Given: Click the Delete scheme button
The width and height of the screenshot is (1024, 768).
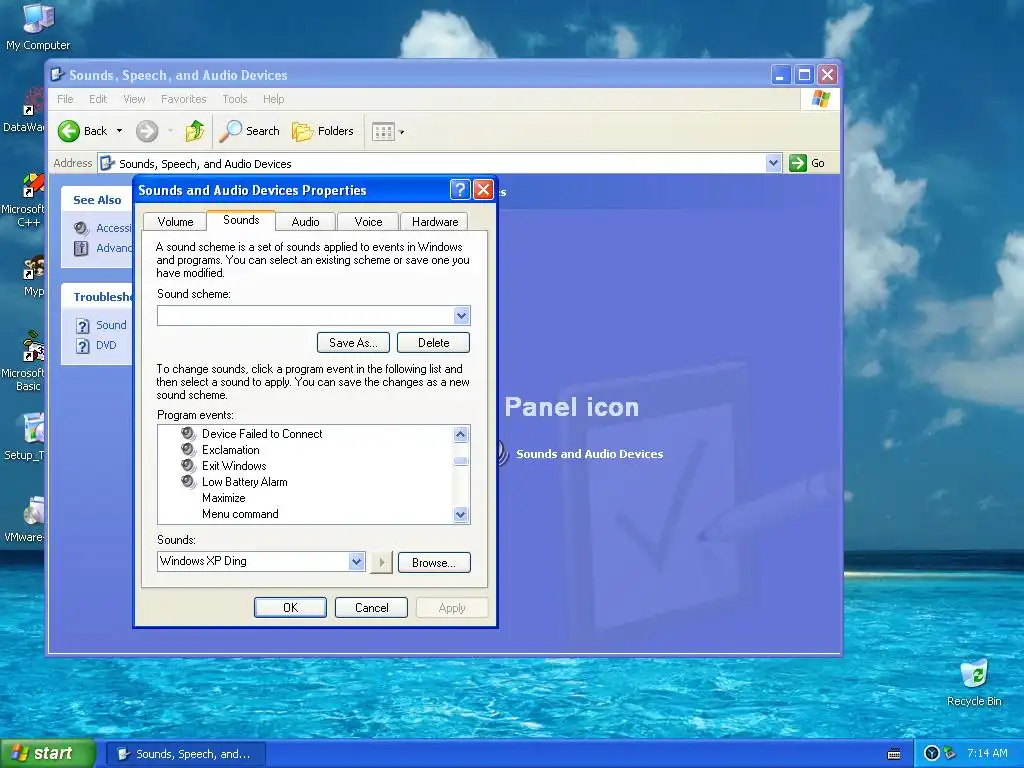Looking at the screenshot, I should (x=434, y=342).
